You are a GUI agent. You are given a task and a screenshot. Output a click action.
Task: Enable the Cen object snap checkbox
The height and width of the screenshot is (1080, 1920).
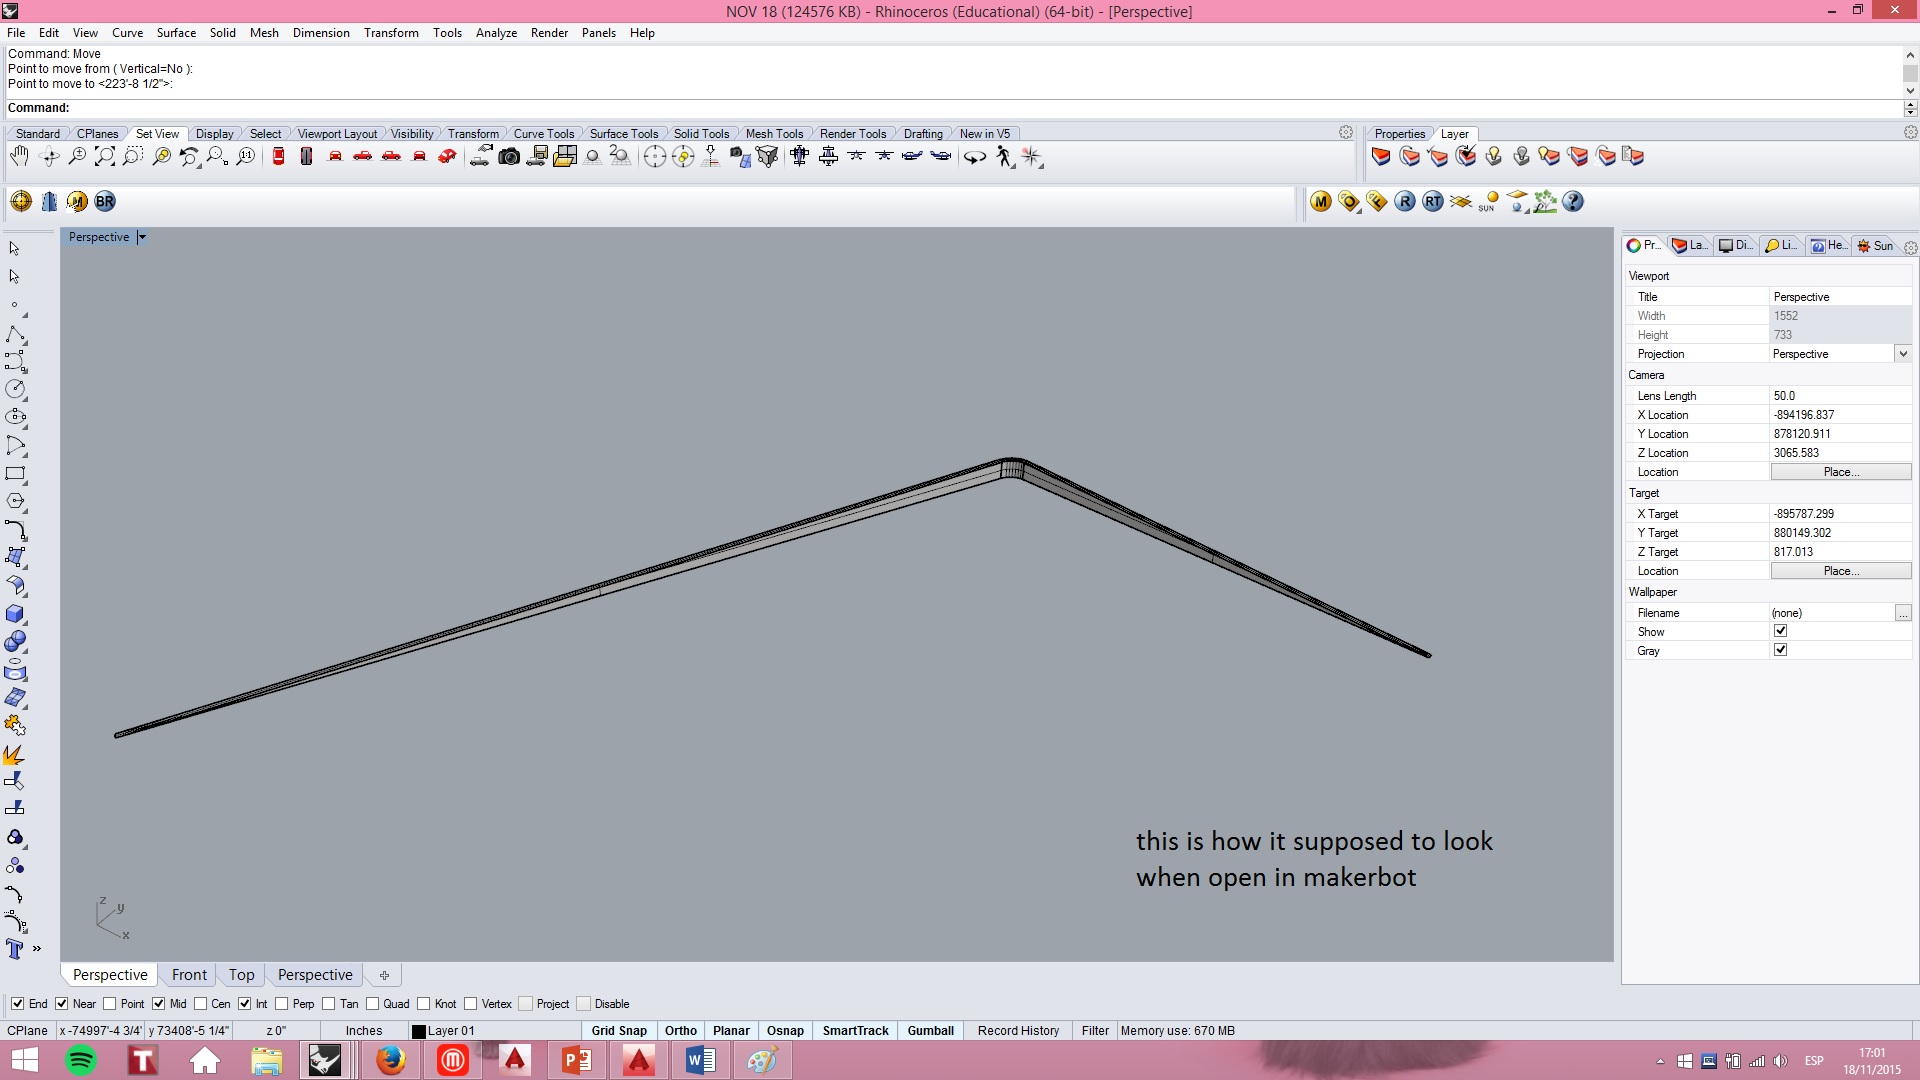click(201, 1004)
